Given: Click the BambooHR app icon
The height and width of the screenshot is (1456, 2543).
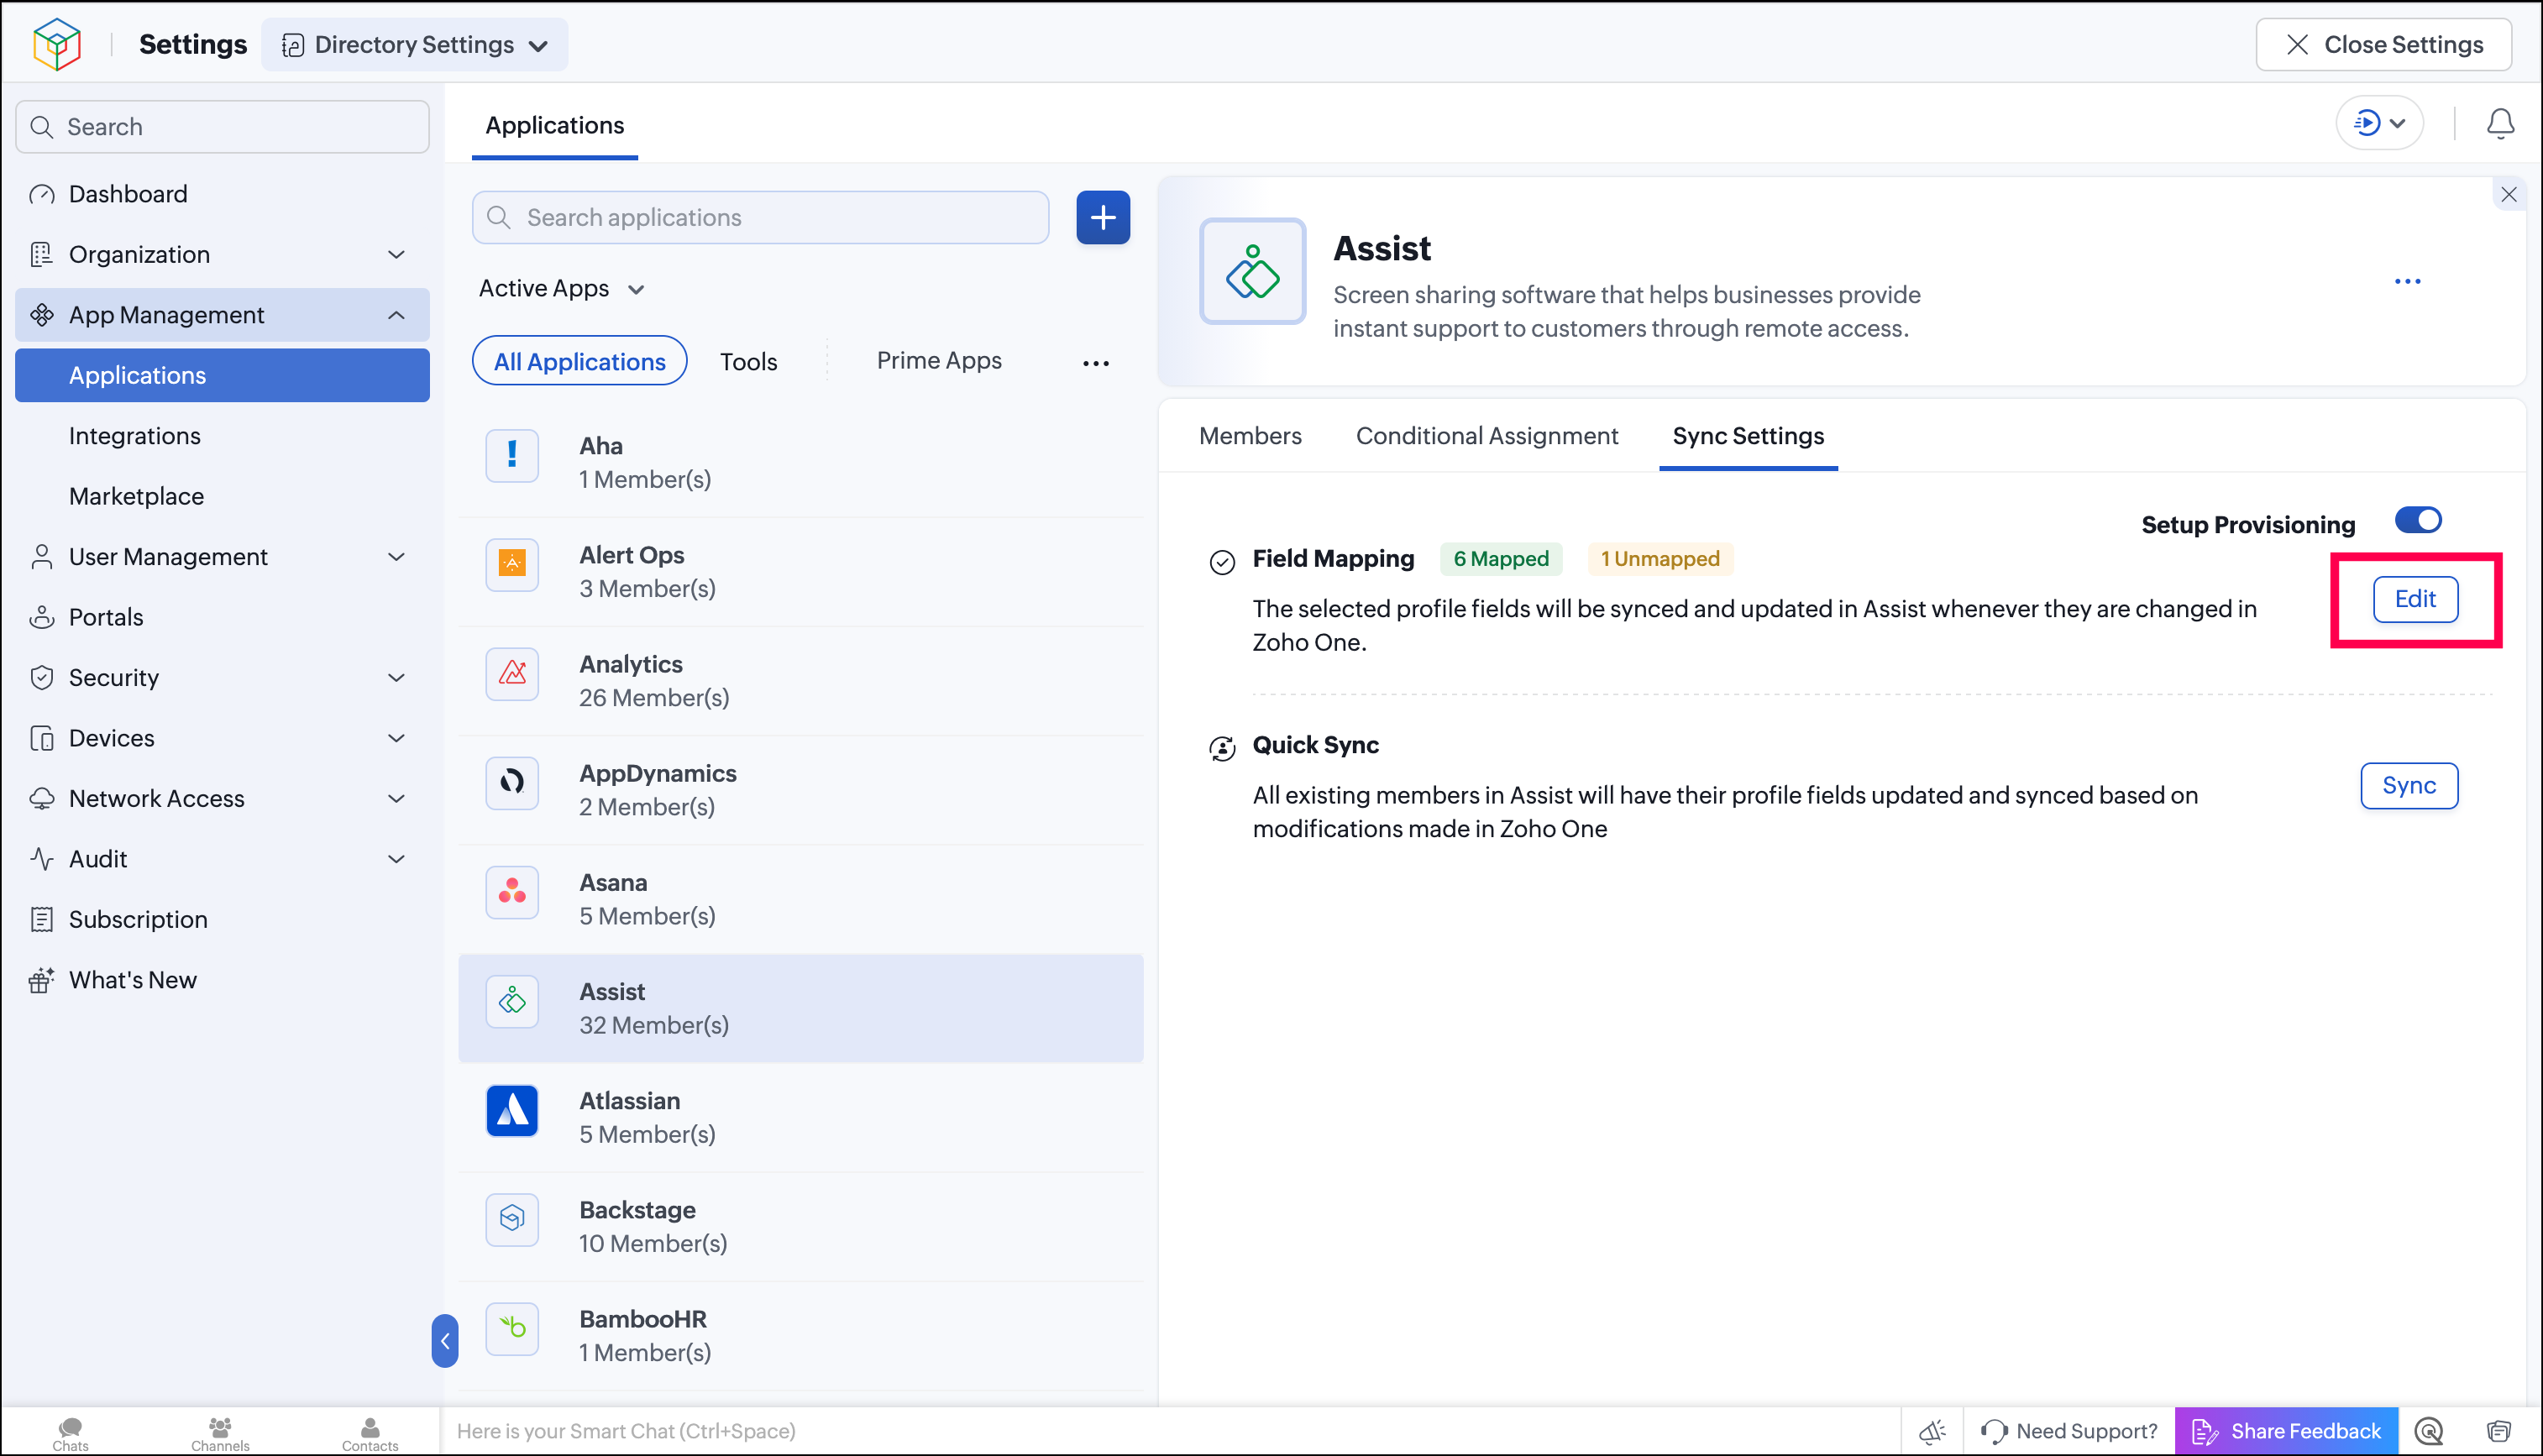Looking at the screenshot, I should click(x=512, y=1328).
